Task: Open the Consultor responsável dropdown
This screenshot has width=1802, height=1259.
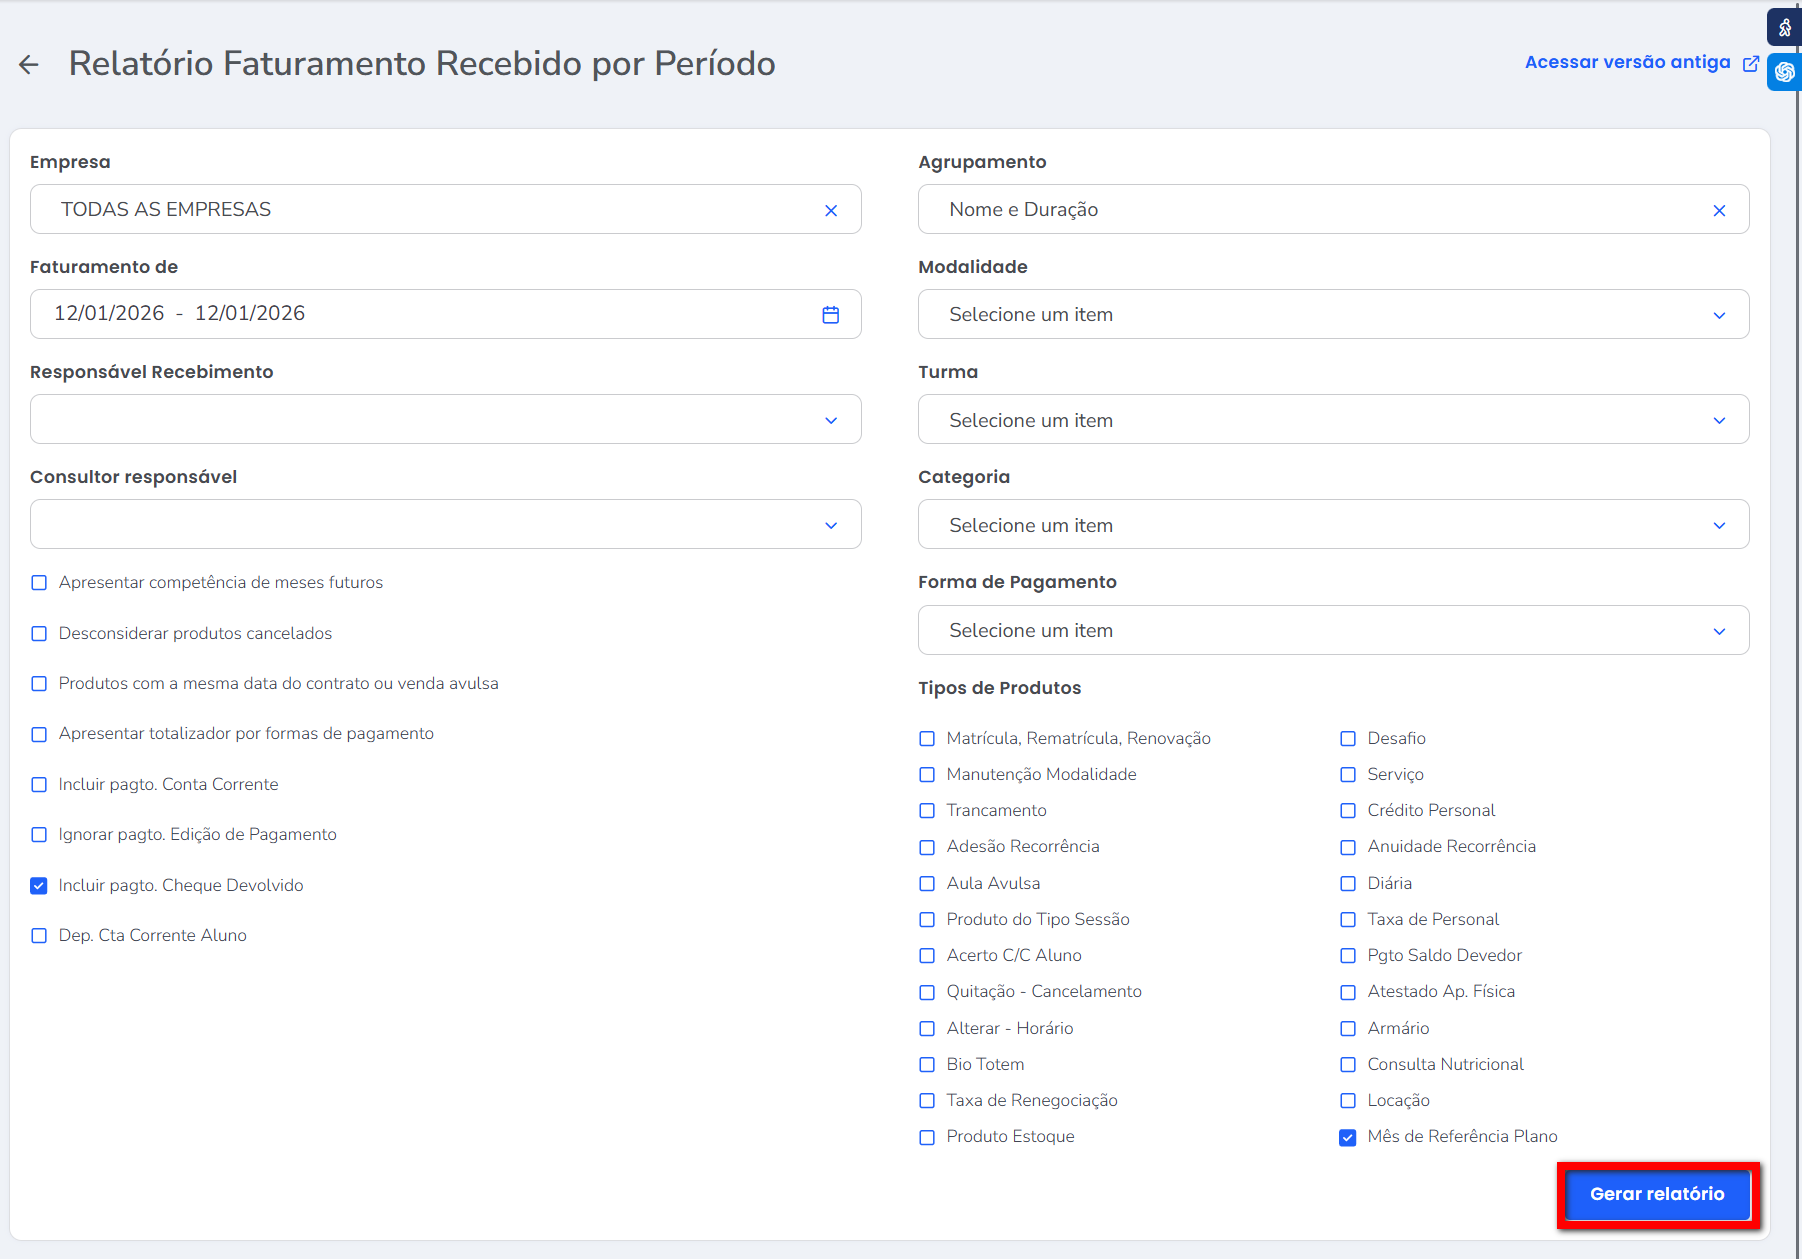Action: point(830,525)
